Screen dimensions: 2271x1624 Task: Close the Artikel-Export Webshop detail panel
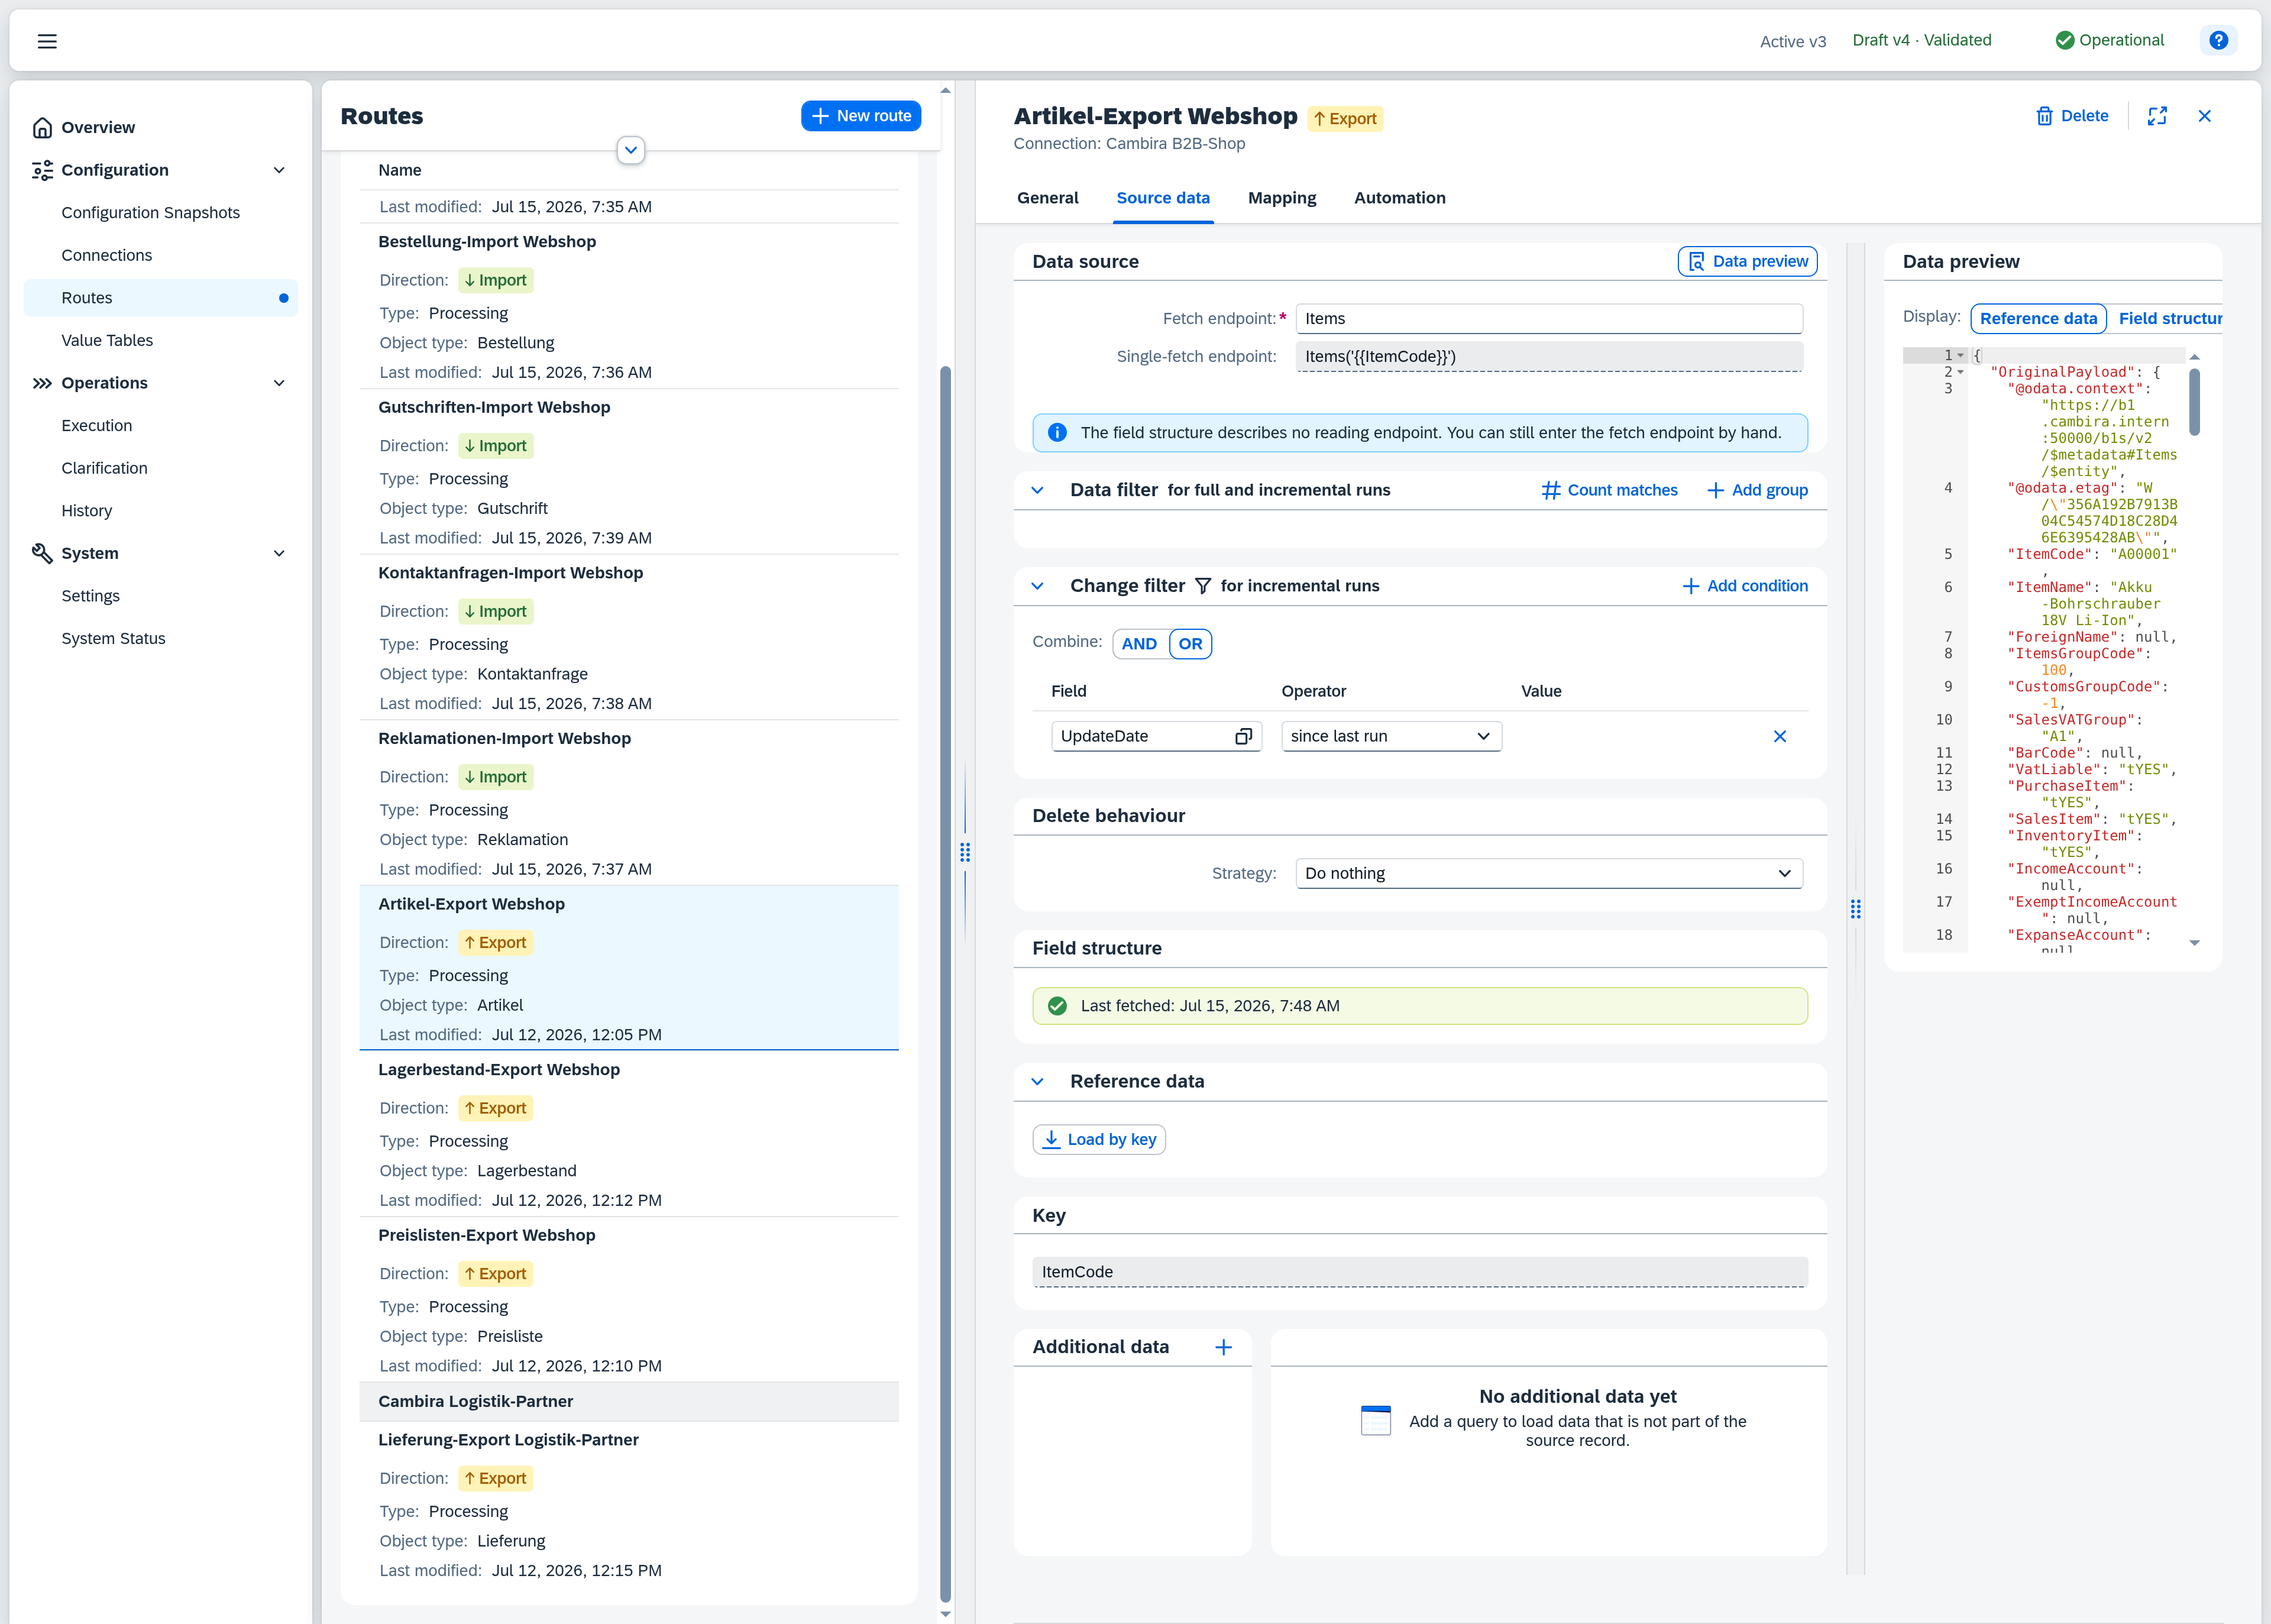click(2204, 116)
